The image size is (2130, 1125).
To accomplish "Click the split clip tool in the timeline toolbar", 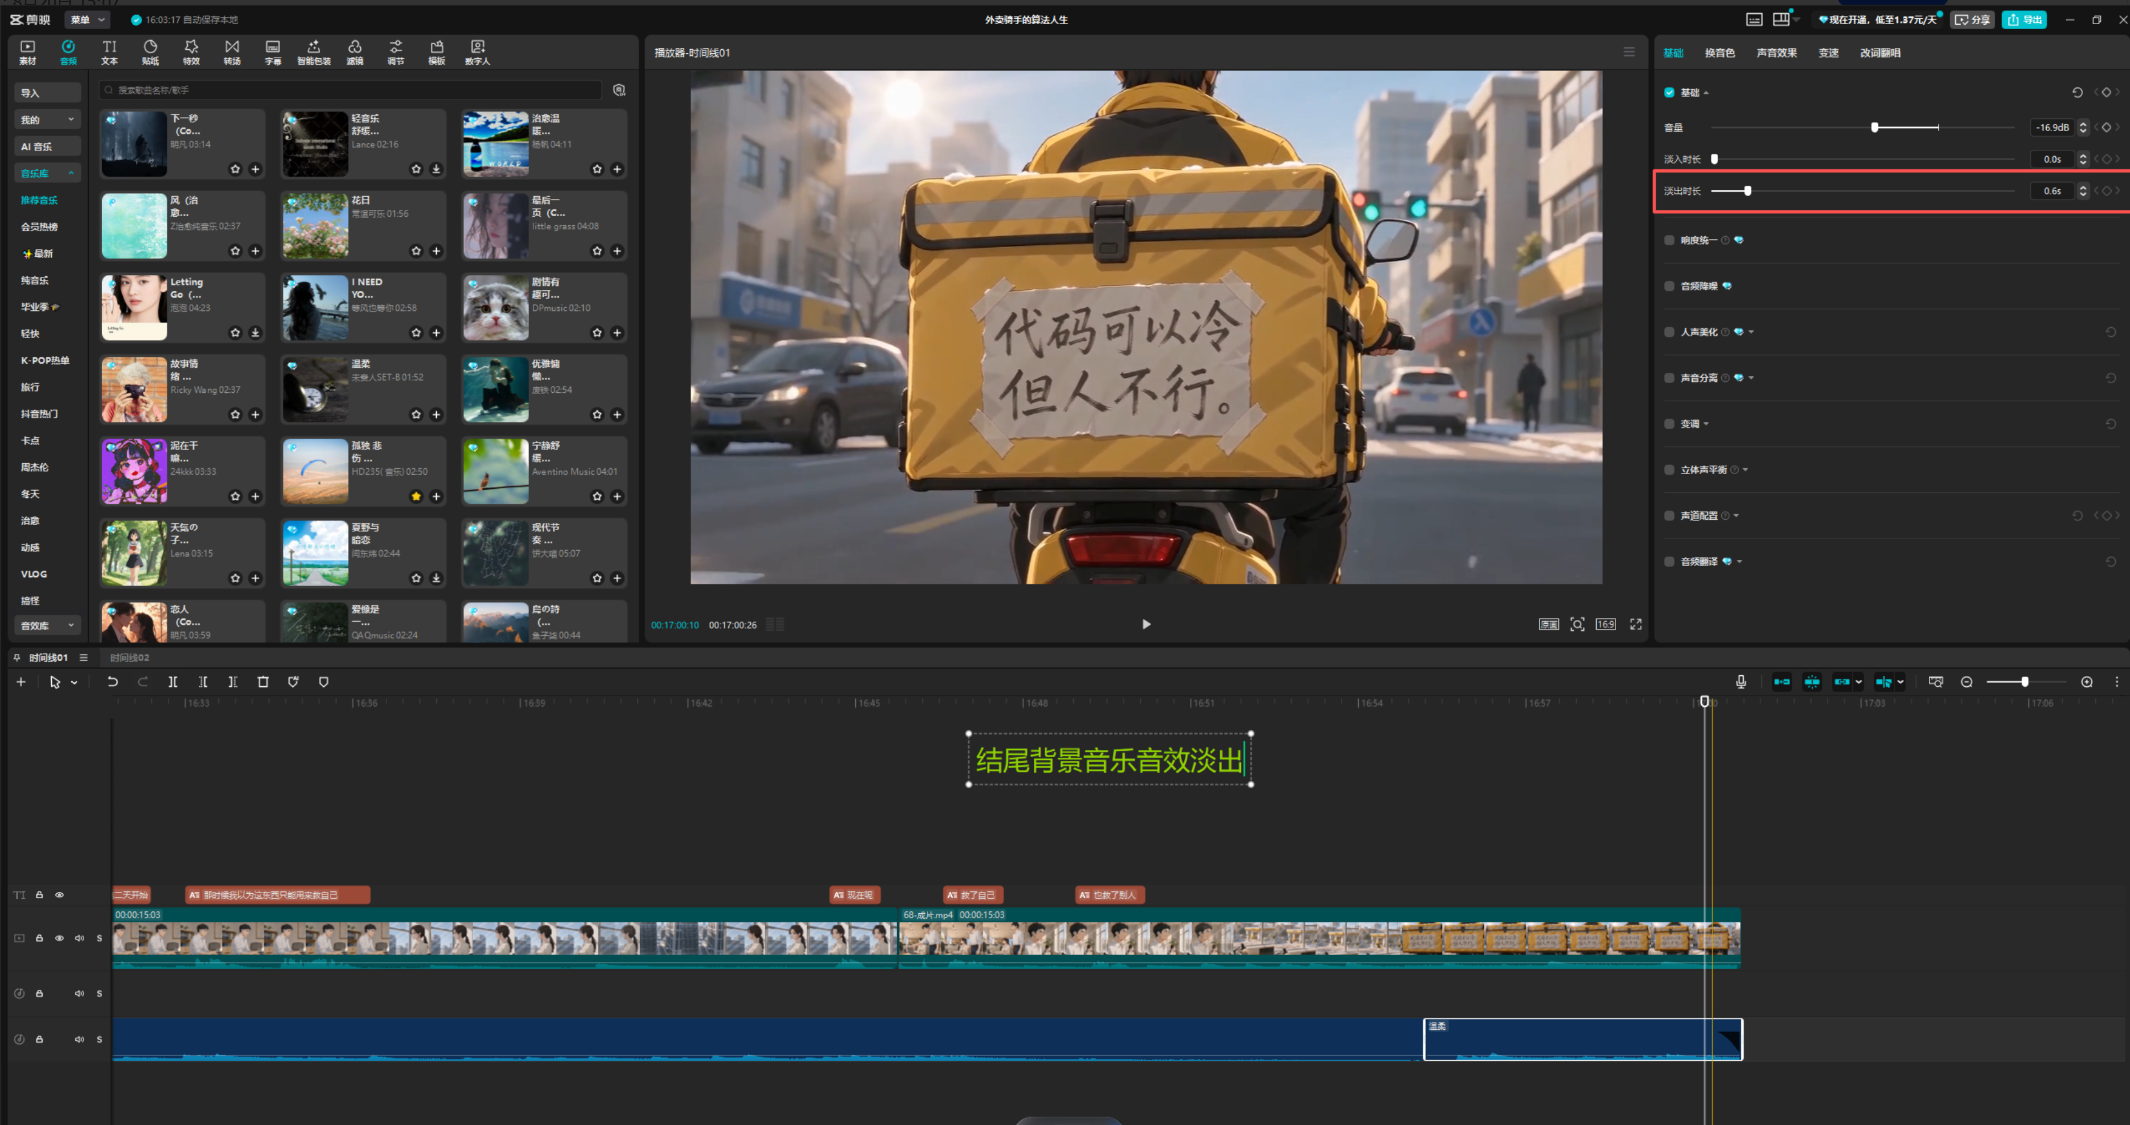I will [173, 682].
